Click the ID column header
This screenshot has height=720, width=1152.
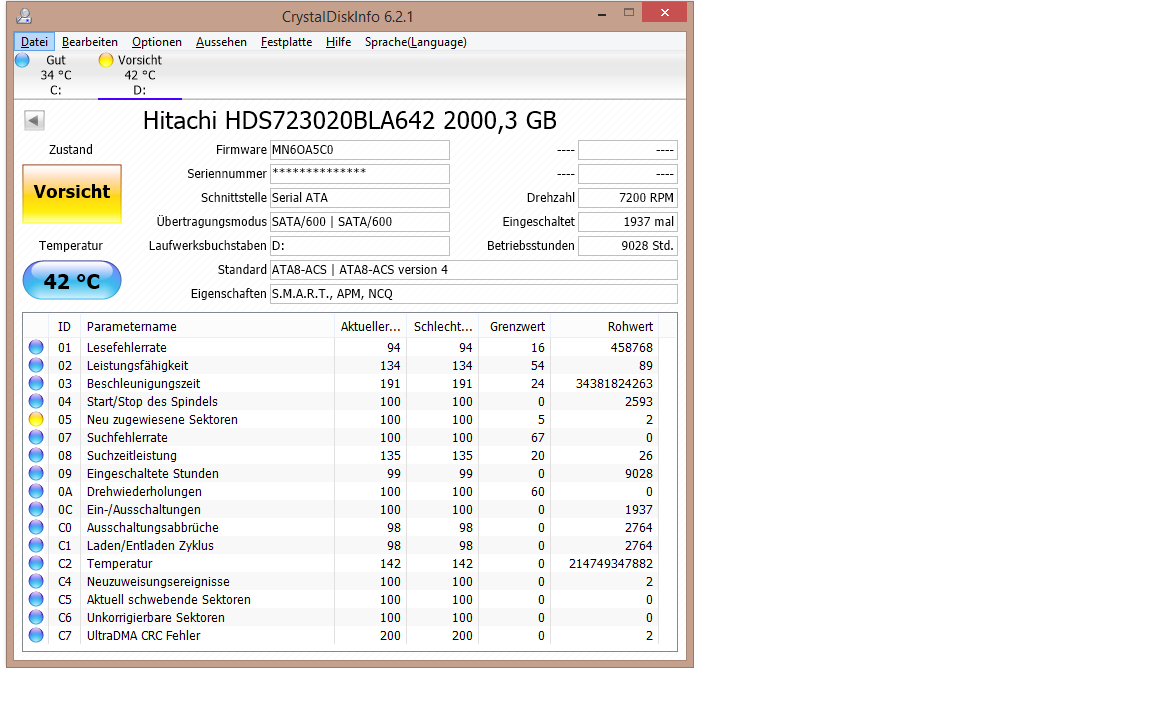pyautogui.click(x=65, y=326)
